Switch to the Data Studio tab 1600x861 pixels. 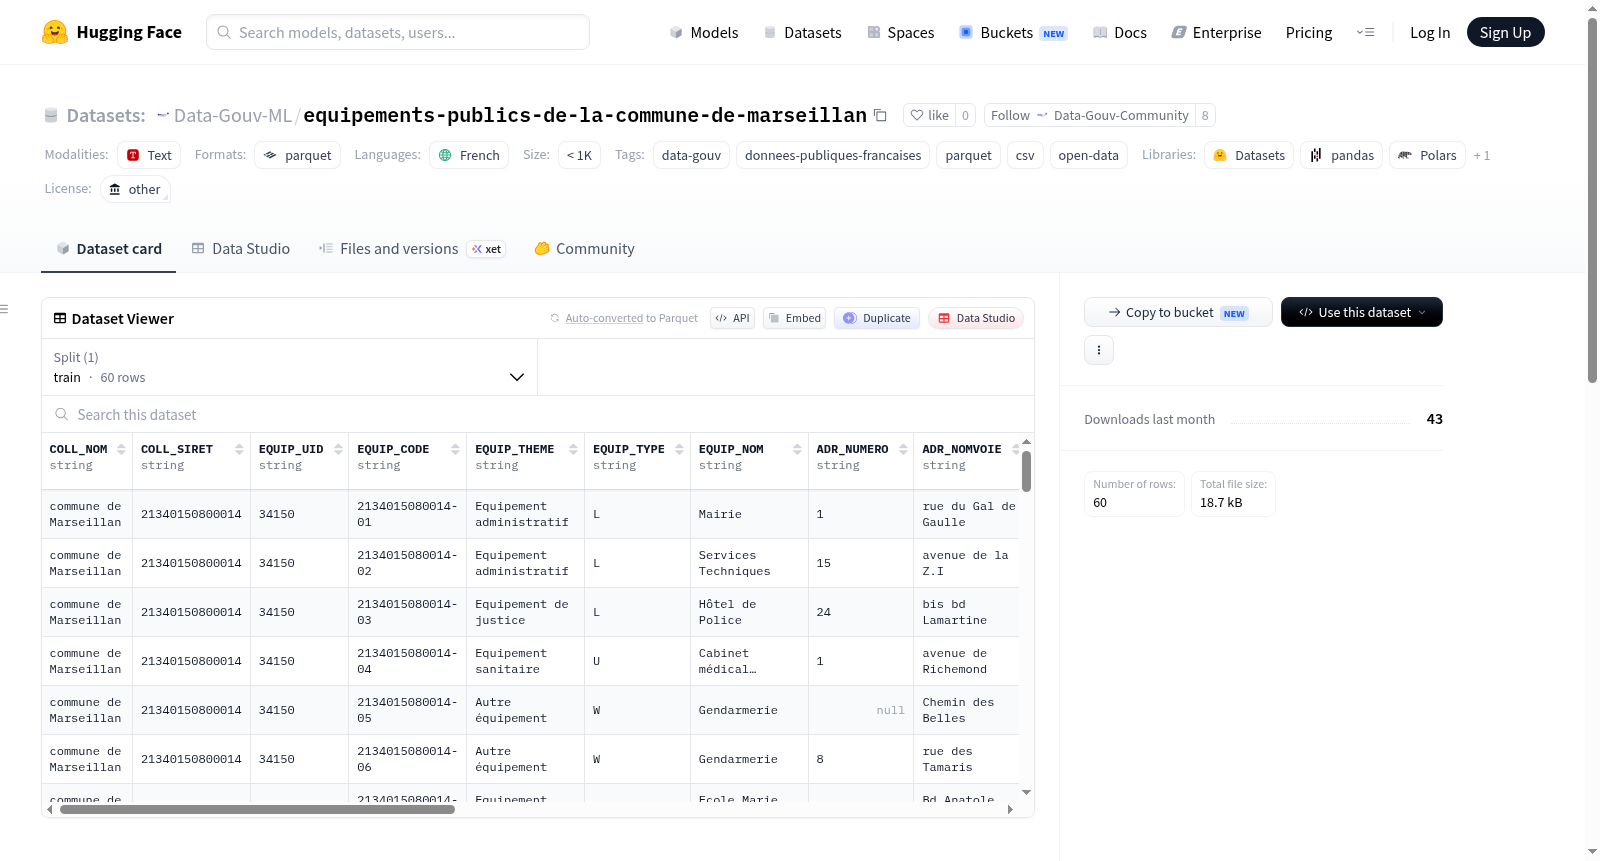(241, 248)
